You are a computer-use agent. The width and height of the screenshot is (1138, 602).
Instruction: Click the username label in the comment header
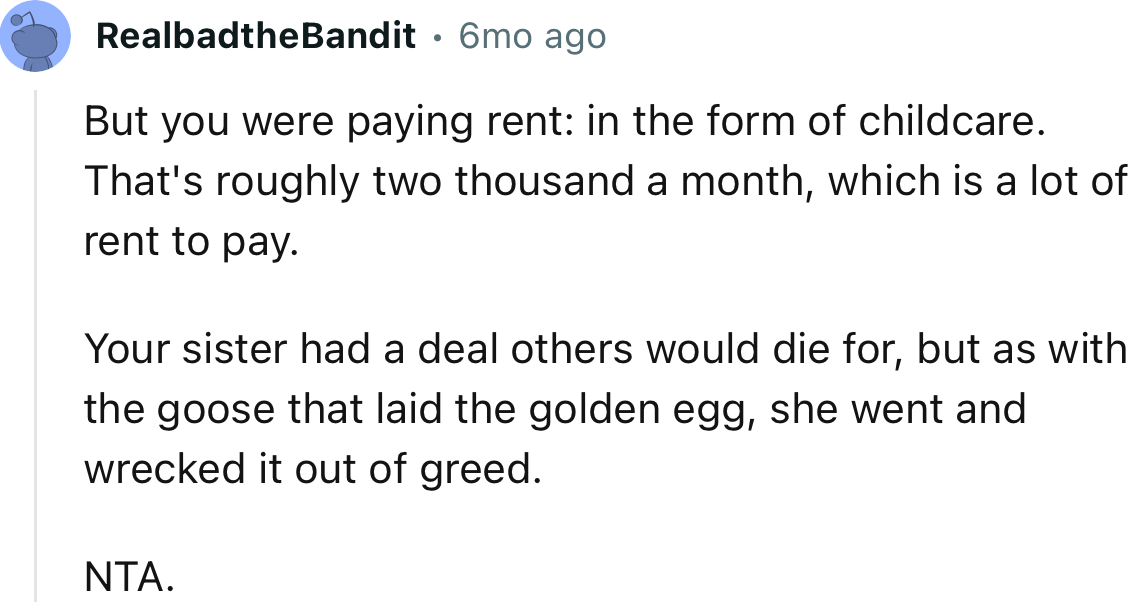click(x=255, y=36)
